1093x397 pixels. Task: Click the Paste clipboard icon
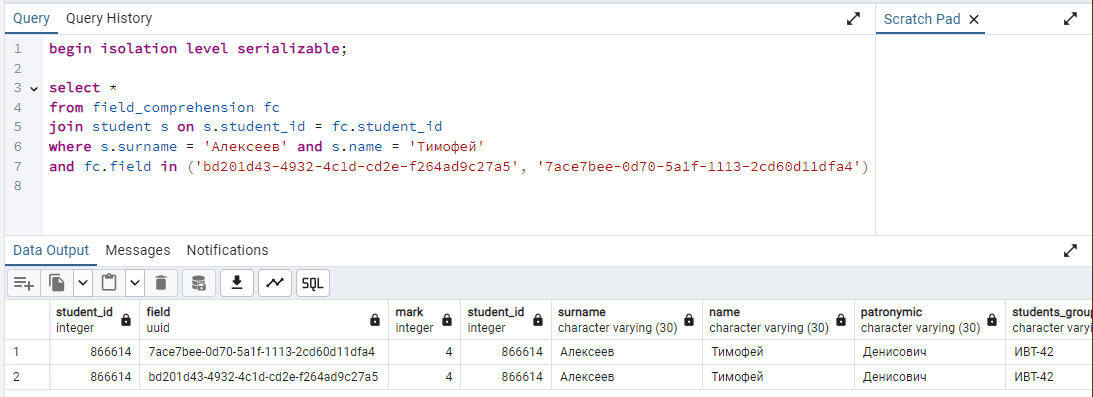[x=109, y=283]
